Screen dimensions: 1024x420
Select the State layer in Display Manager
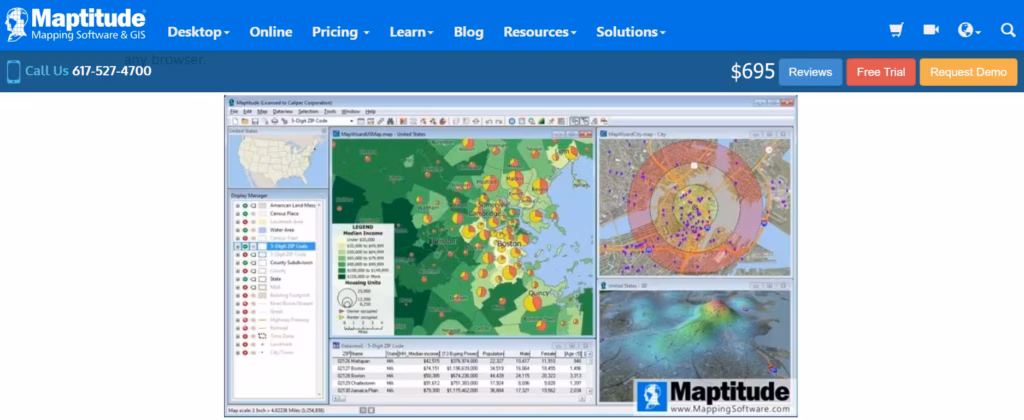tap(276, 279)
